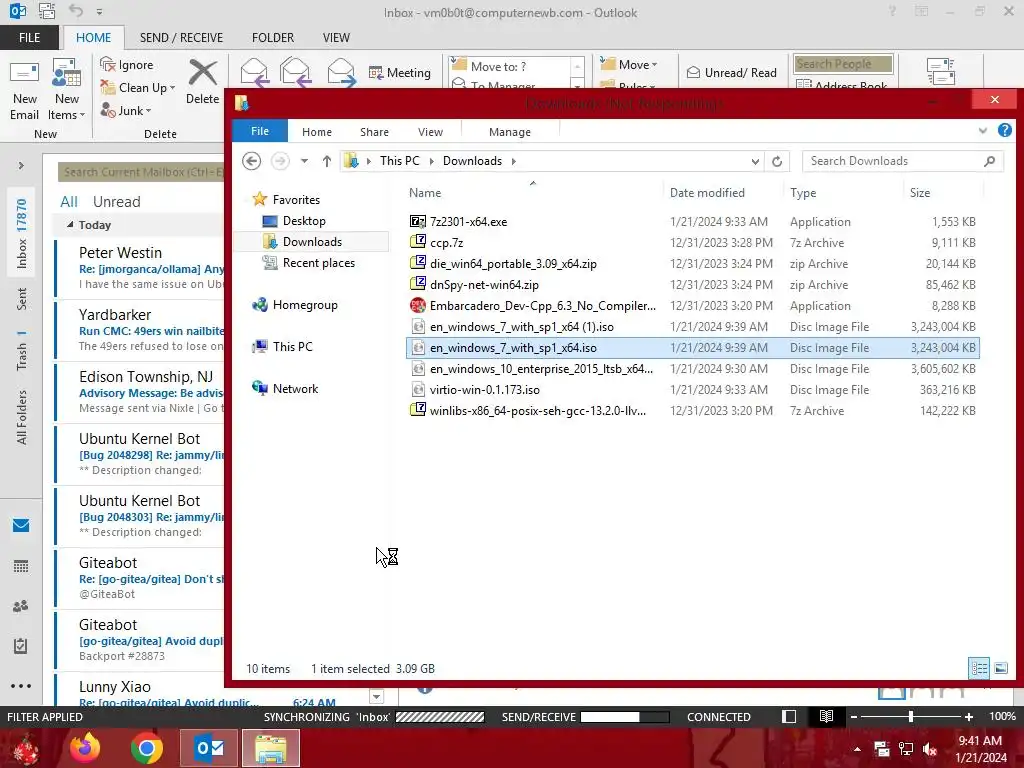Screen dimensions: 1024x768
Task: Select 7z2301-x64.exe file
Action: click(x=468, y=222)
